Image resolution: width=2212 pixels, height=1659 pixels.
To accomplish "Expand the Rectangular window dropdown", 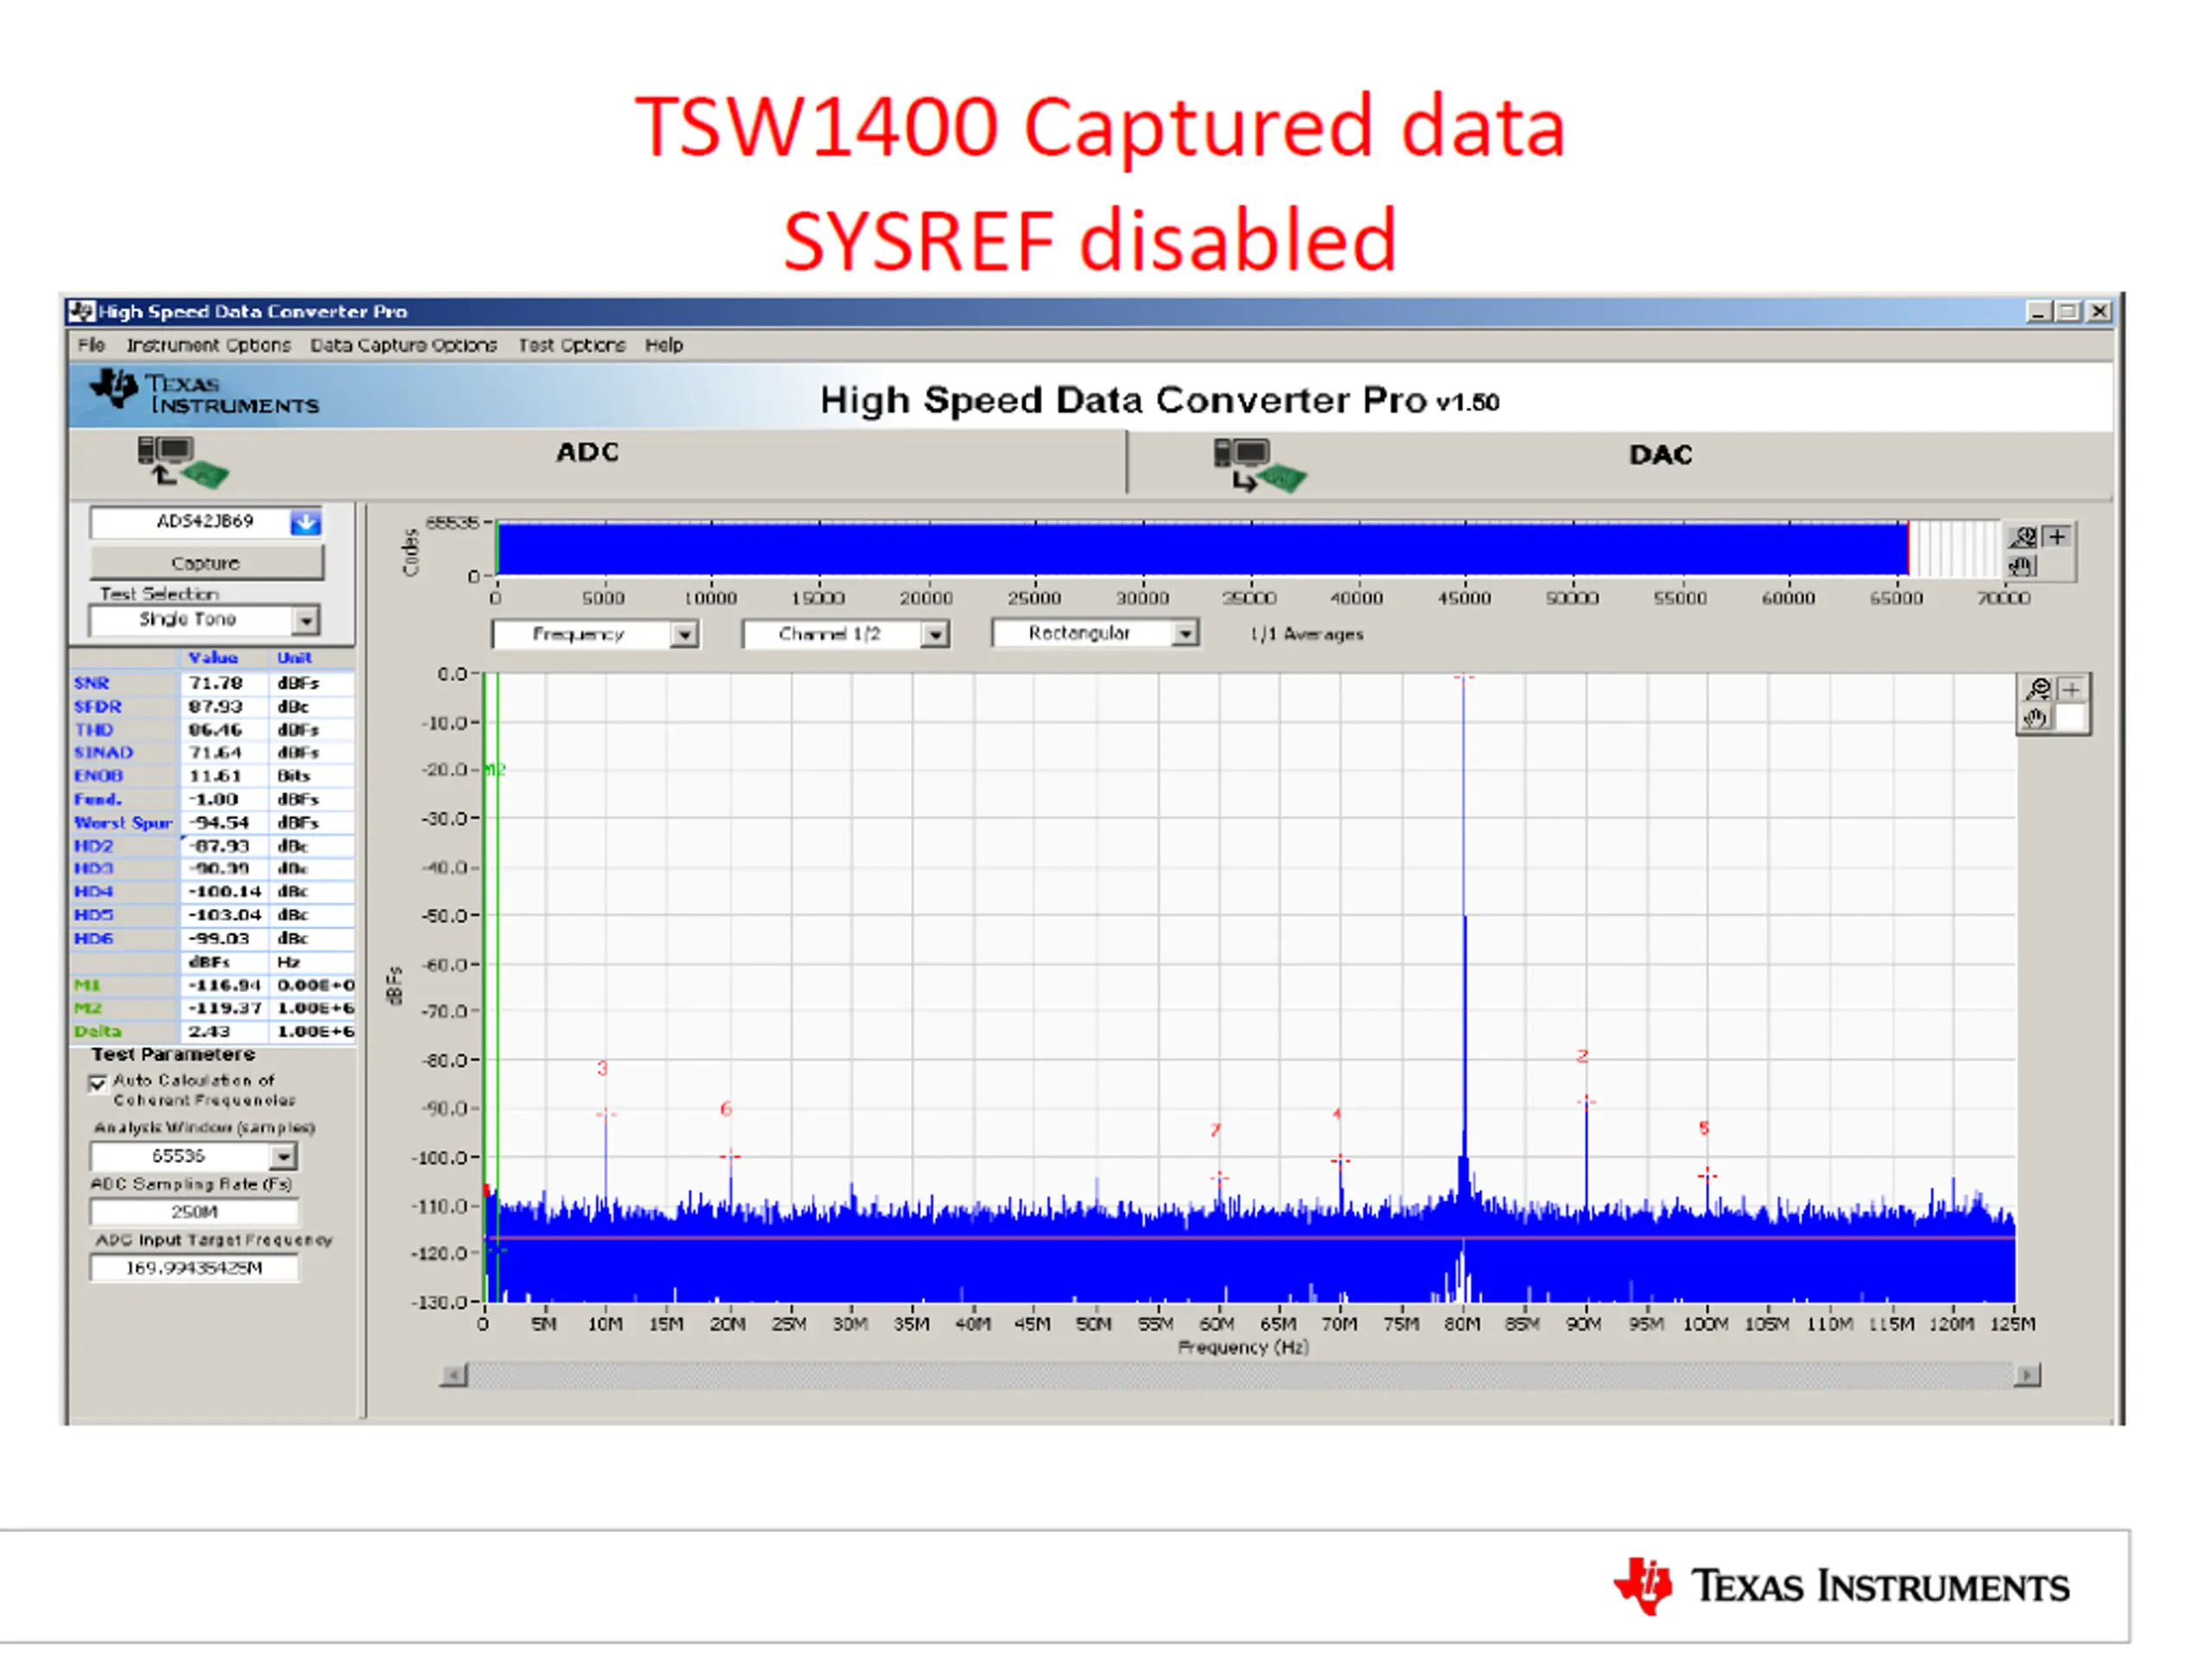I will pyautogui.click(x=1184, y=633).
